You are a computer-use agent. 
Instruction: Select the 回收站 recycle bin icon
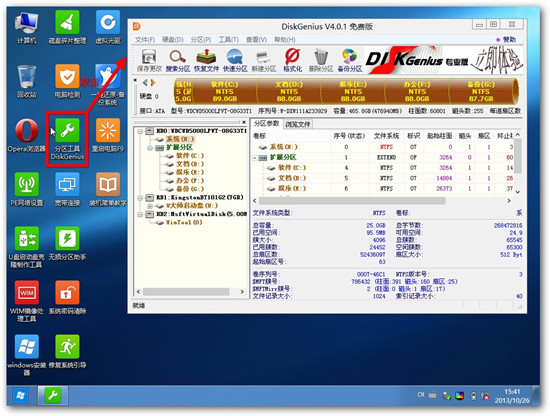click(x=27, y=81)
